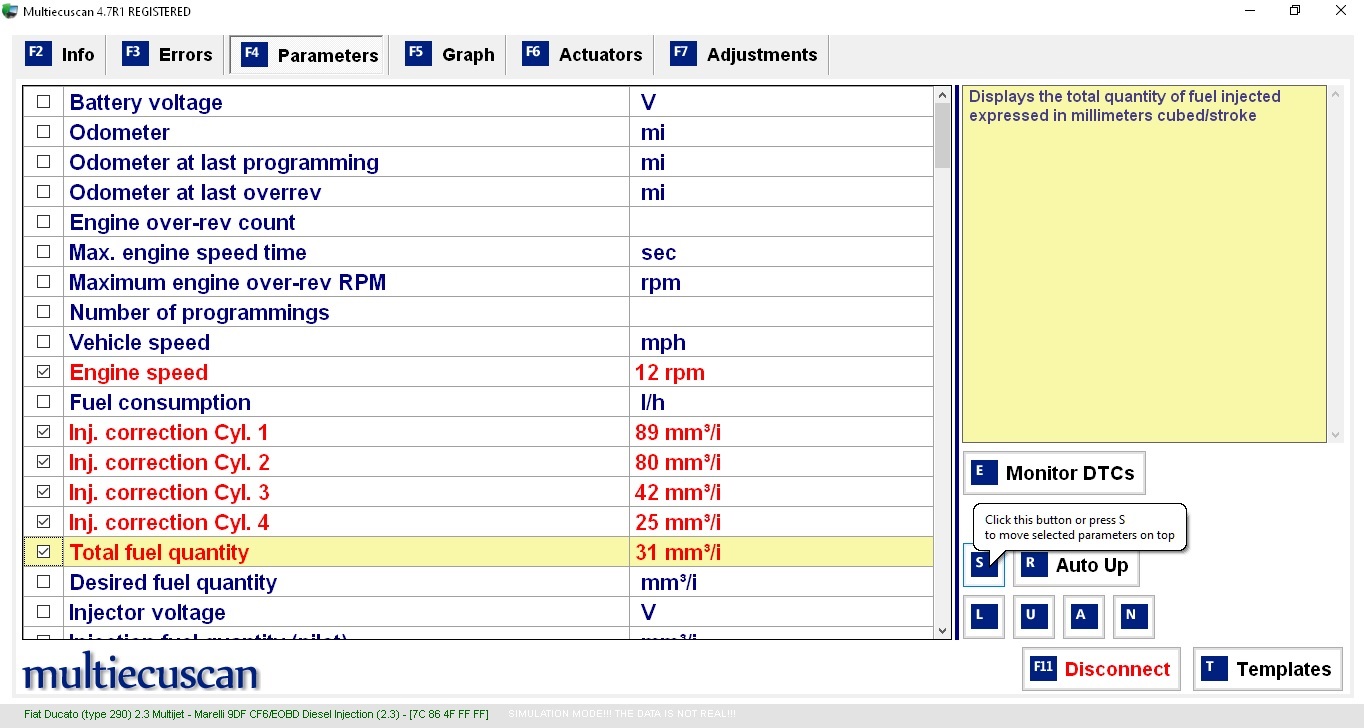Switch to the Graph tab (F5)
The width and height of the screenshot is (1364, 728).
point(450,55)
